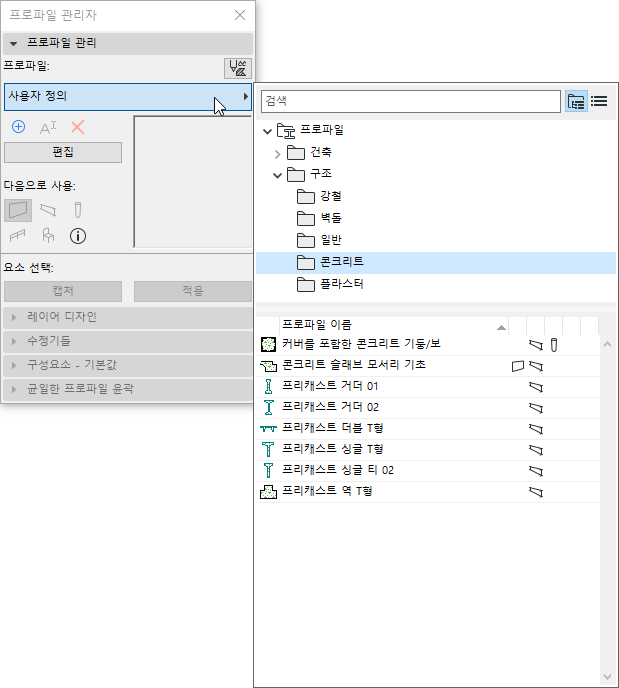The image size is (619, 688).
Task: Close the 프로파일 관리자 palette
Action: click(x=240, y=15)
